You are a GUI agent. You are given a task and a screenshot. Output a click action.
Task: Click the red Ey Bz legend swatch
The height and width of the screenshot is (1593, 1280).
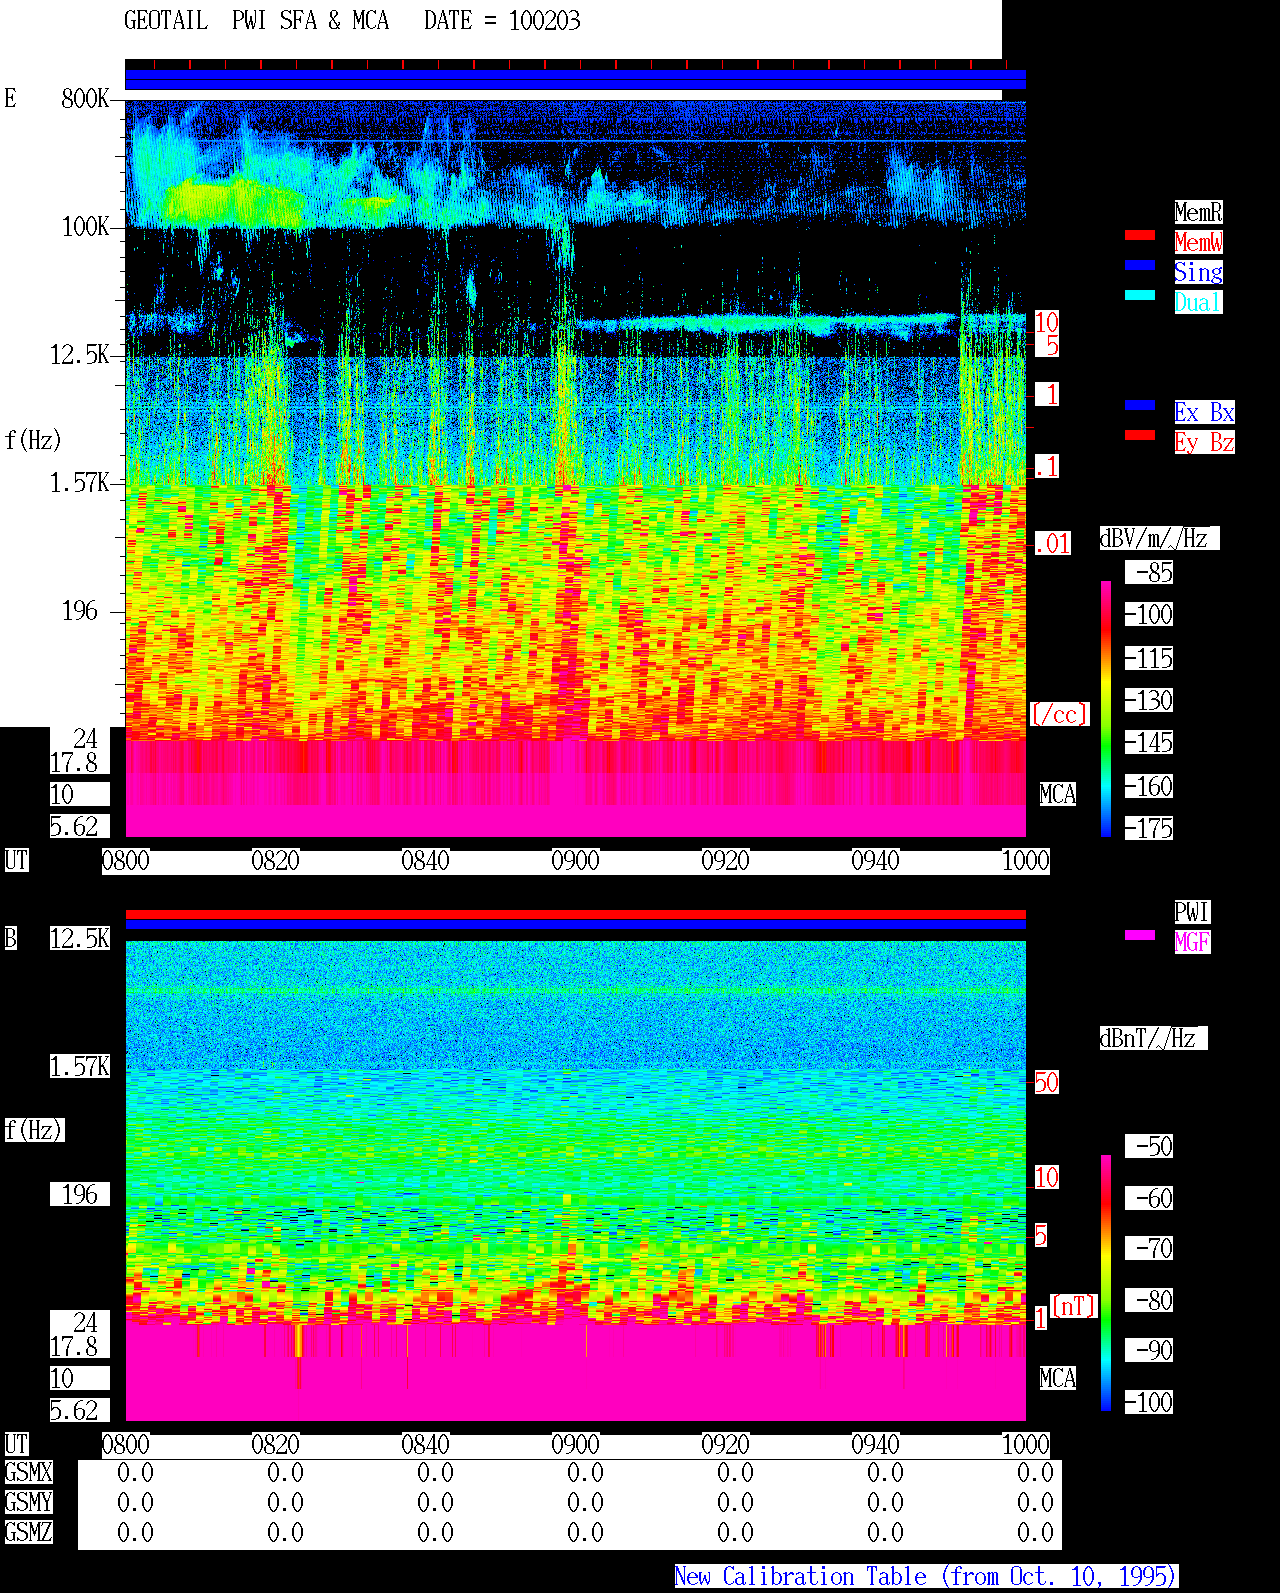coord(1140,435)
